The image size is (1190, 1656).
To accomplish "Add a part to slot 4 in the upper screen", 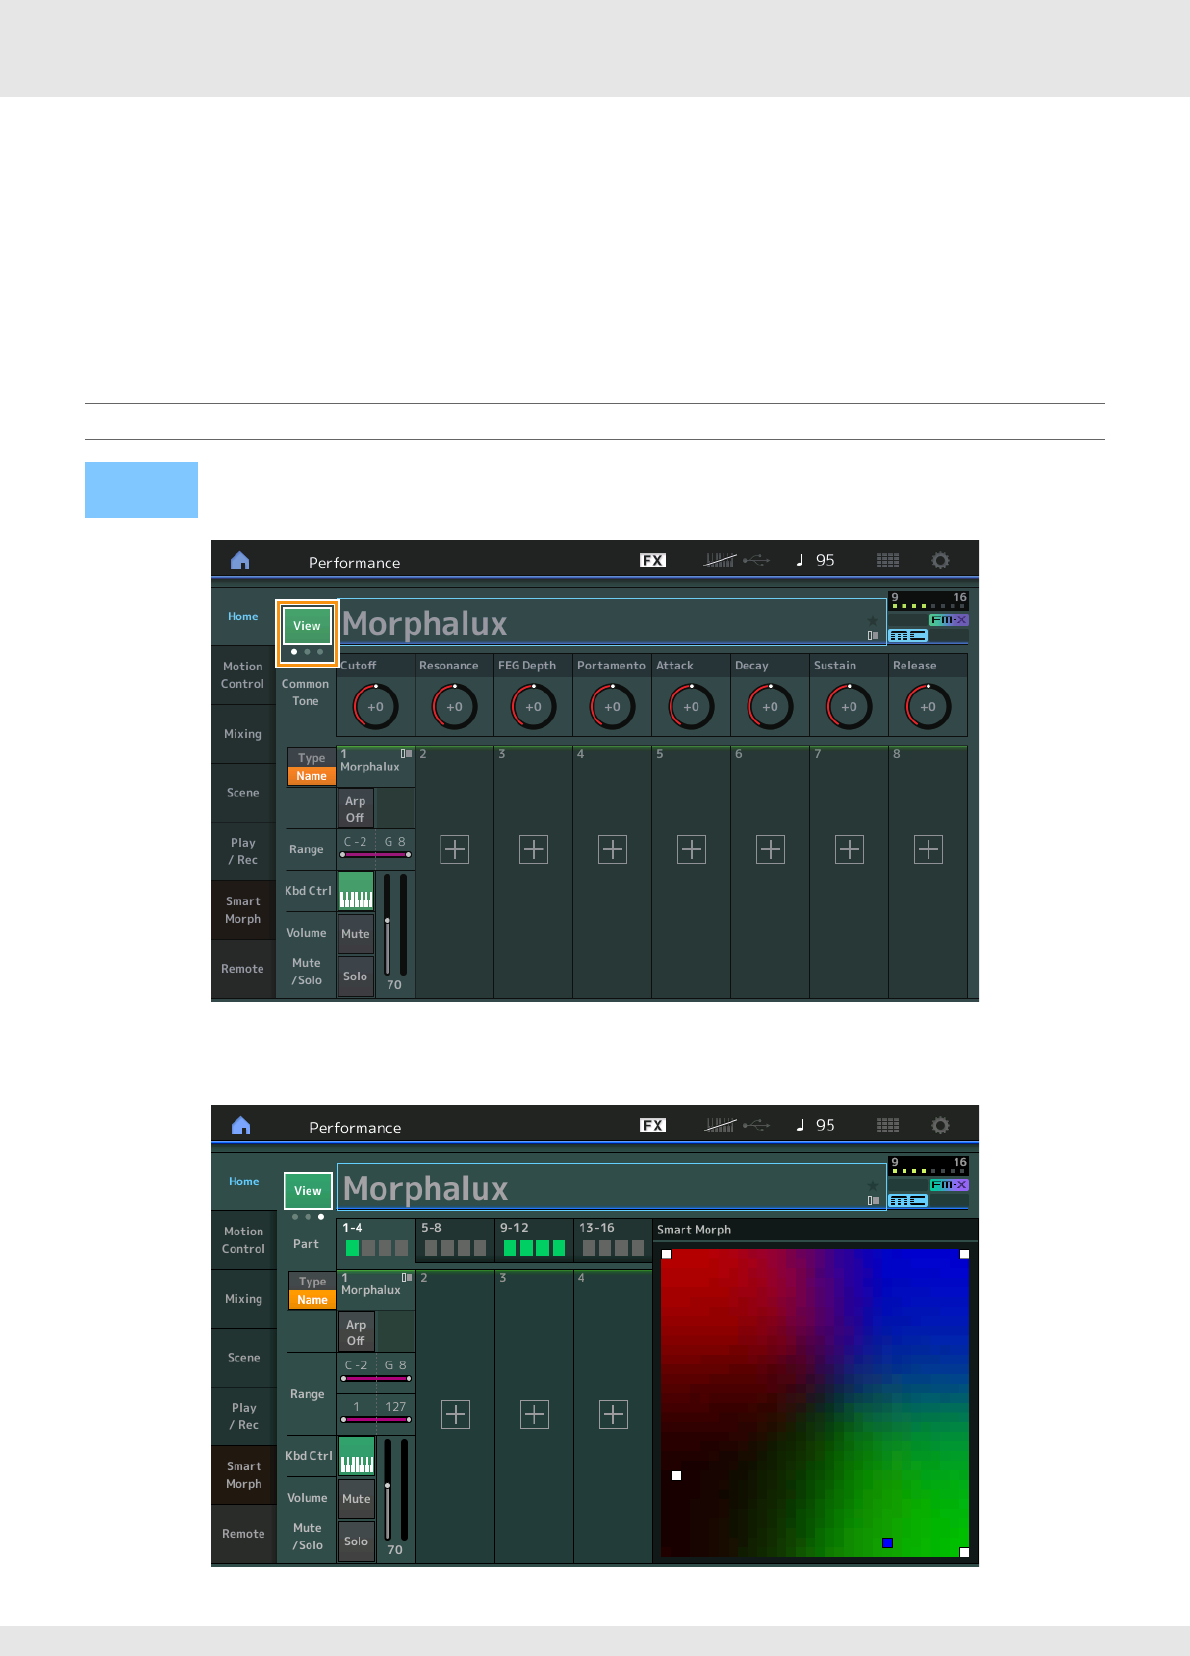I will [x=613, y=850].
